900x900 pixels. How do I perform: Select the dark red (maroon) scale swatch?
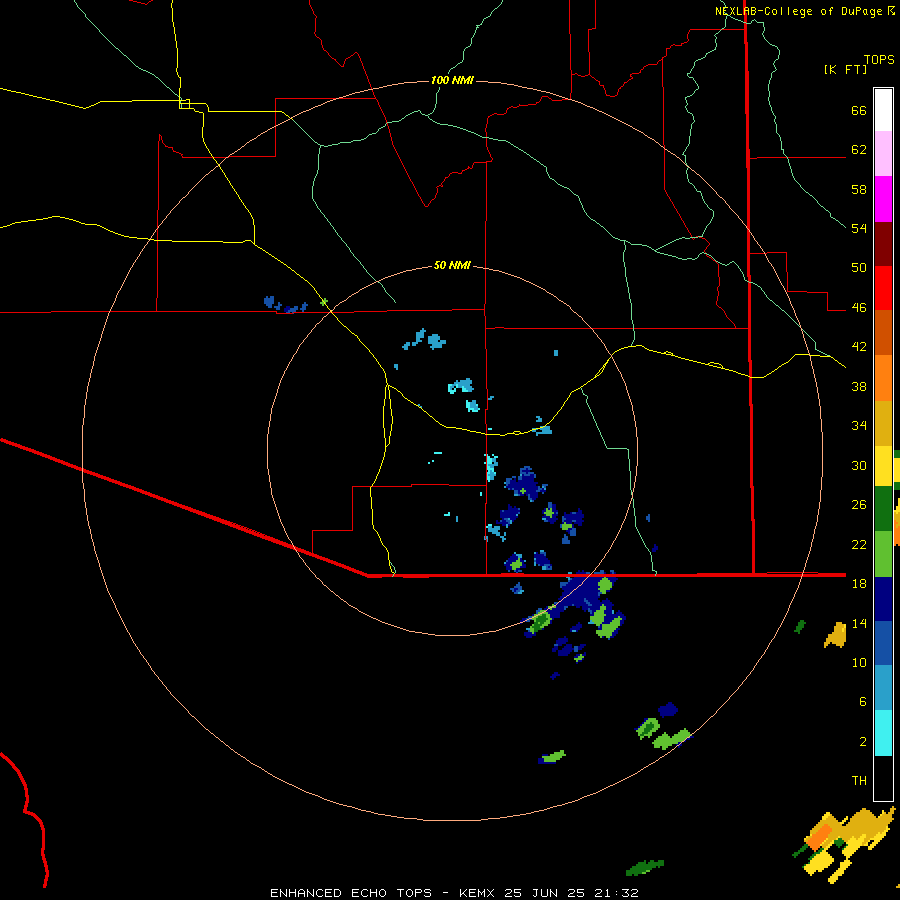point(883,243)
